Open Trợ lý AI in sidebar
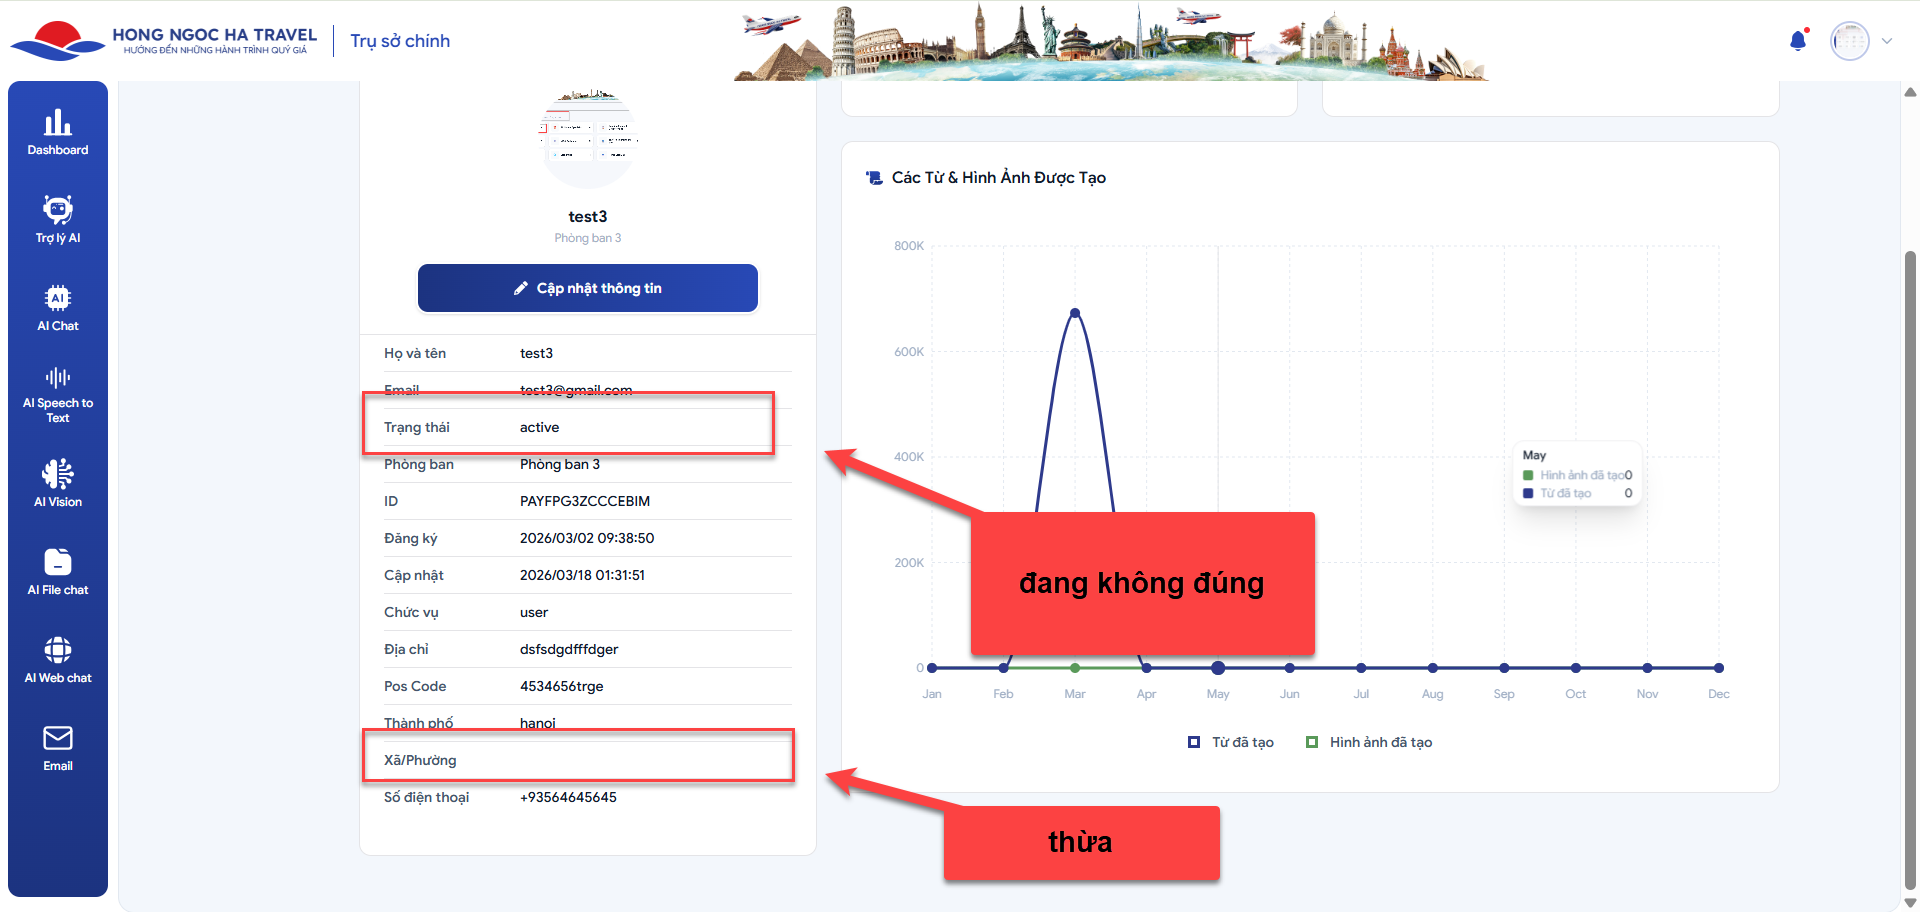This screenshot has height=912, width=1920. pos(58,220)
